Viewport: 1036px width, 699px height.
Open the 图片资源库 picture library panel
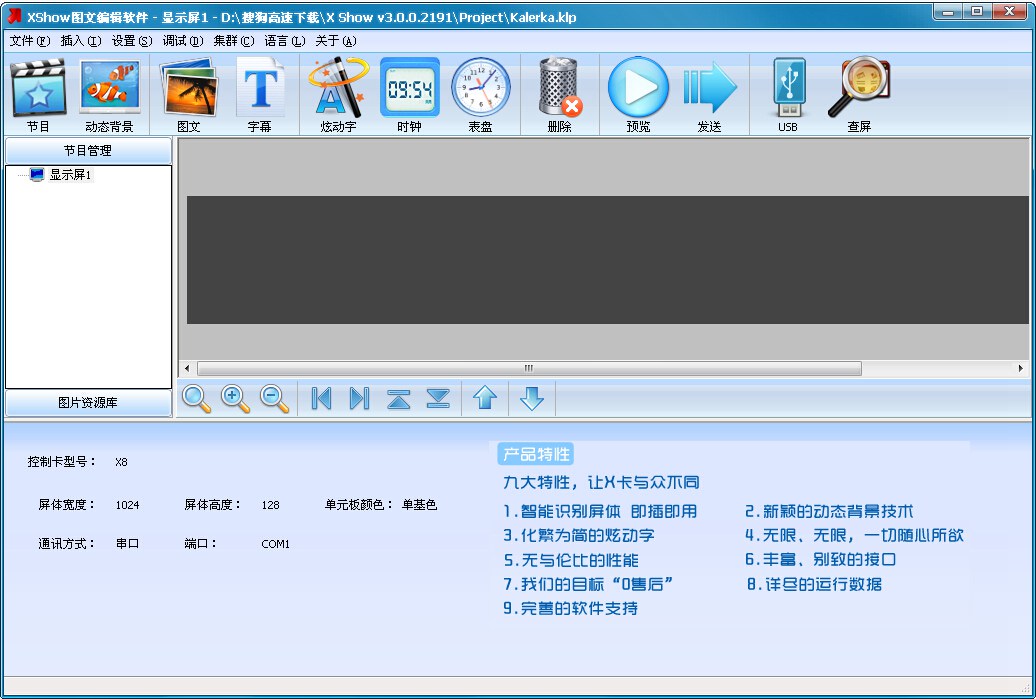point(88,403)
